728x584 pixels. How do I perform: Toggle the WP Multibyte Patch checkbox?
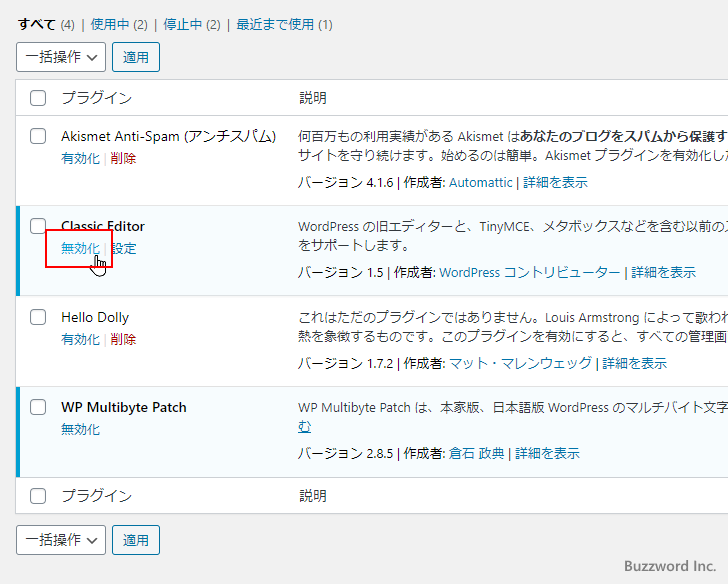tap(38, 407)
